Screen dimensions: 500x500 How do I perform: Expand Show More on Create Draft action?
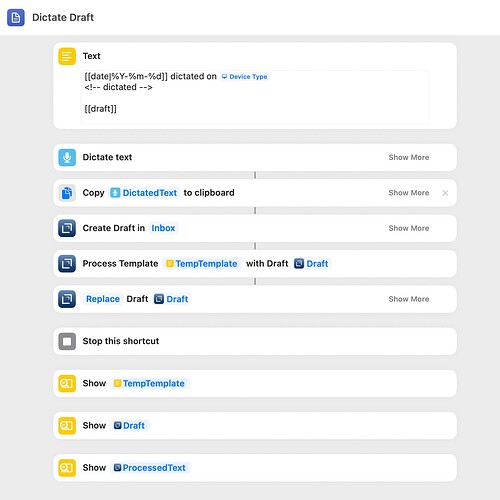pyautogui.click(x=409, y=228)
